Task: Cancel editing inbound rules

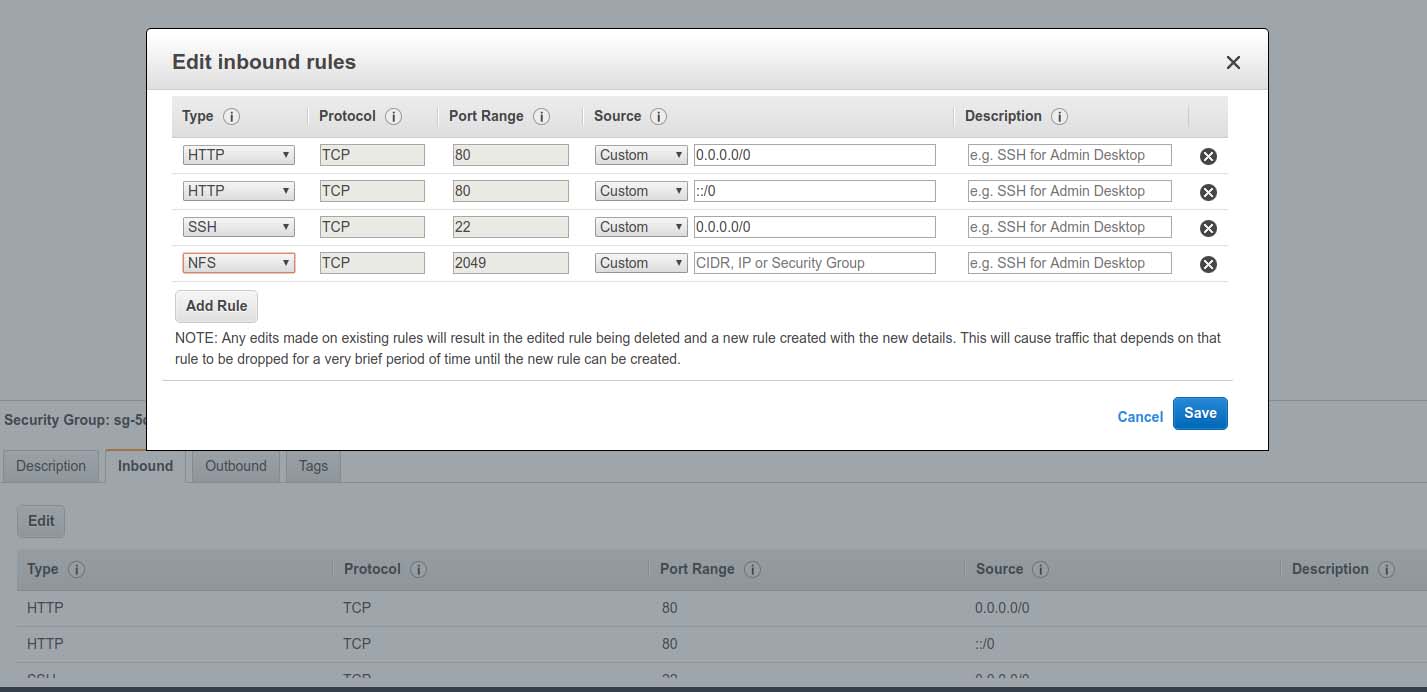Action: pos(1139,417)
